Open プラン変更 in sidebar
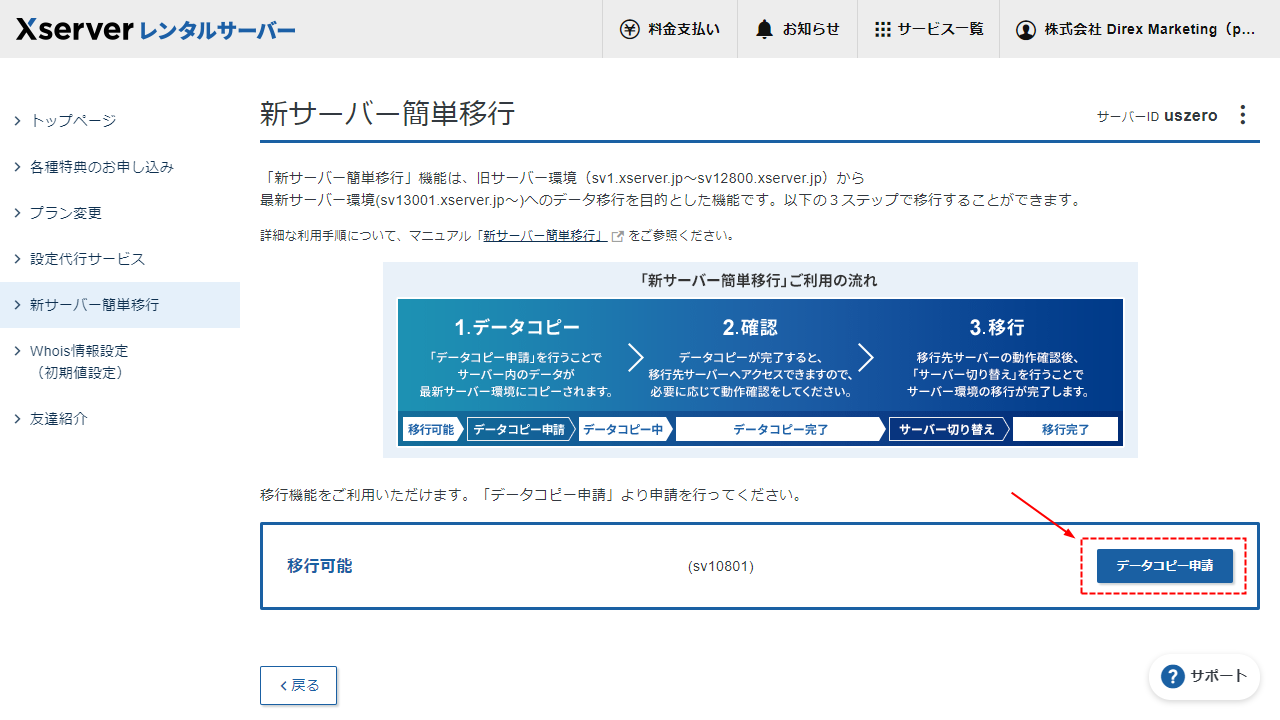1280x720 pixels. [x=120, y=213]
